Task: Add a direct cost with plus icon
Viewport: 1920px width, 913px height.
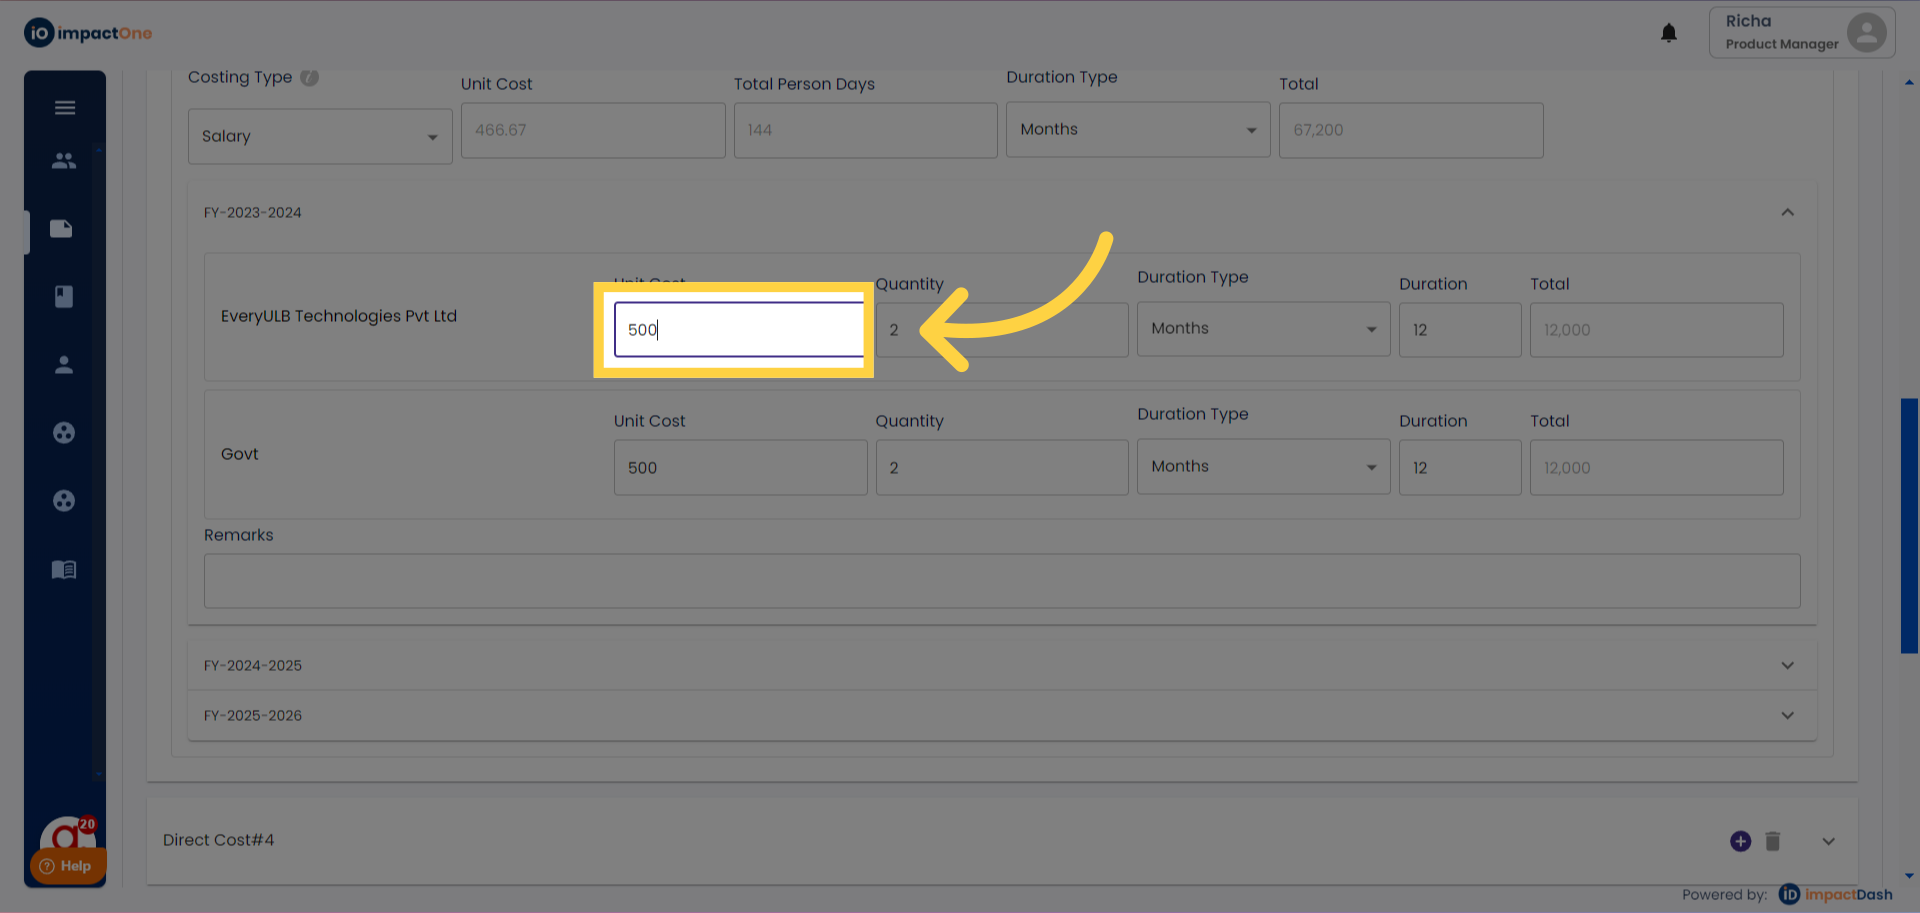Action: click(1740, 841)
